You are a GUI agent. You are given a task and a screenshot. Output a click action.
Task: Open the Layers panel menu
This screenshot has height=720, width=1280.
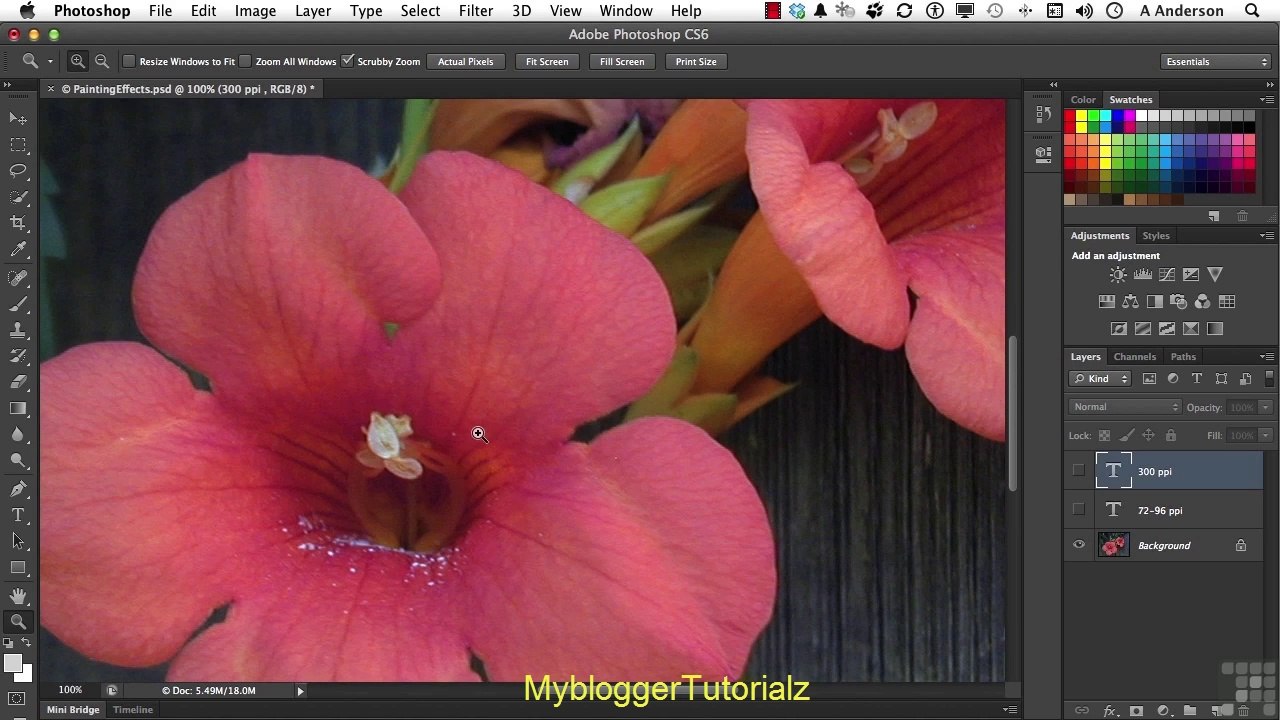[x=1267, y=357]
